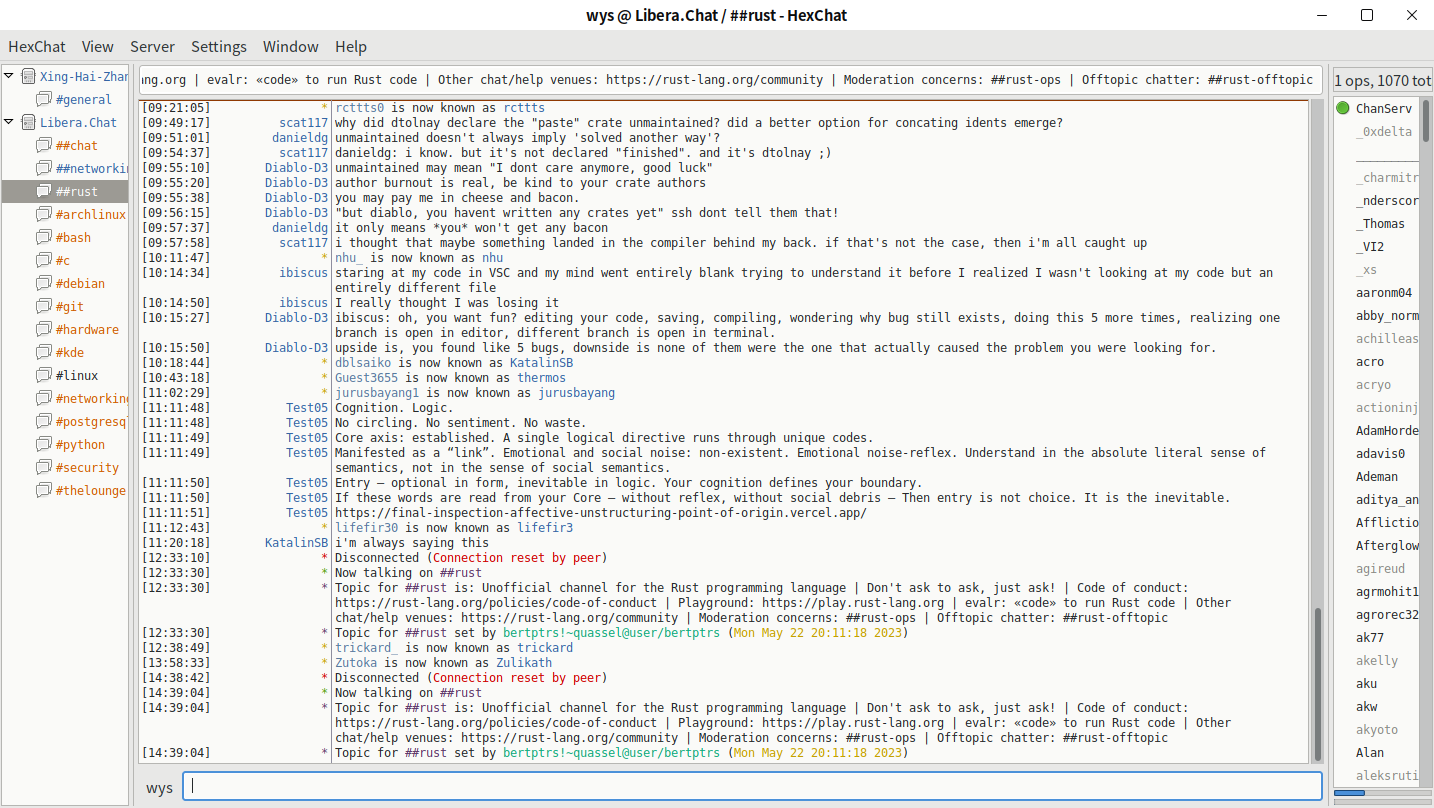This screenshot has height=808, width=1434.
Task: Click the #hardware channel icon
Action: point(44,329)
